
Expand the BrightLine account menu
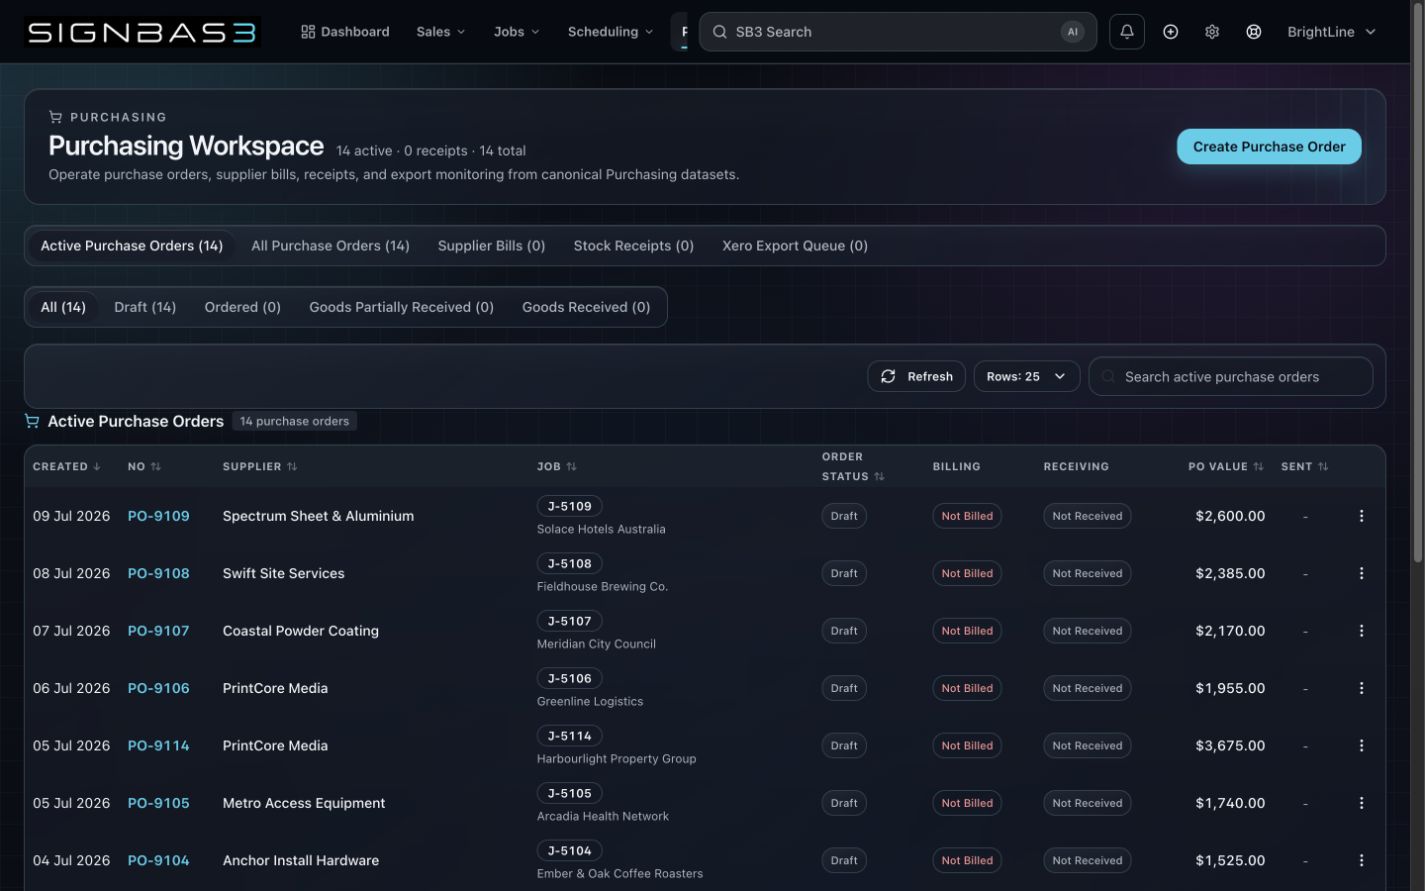pos(1331,32)
